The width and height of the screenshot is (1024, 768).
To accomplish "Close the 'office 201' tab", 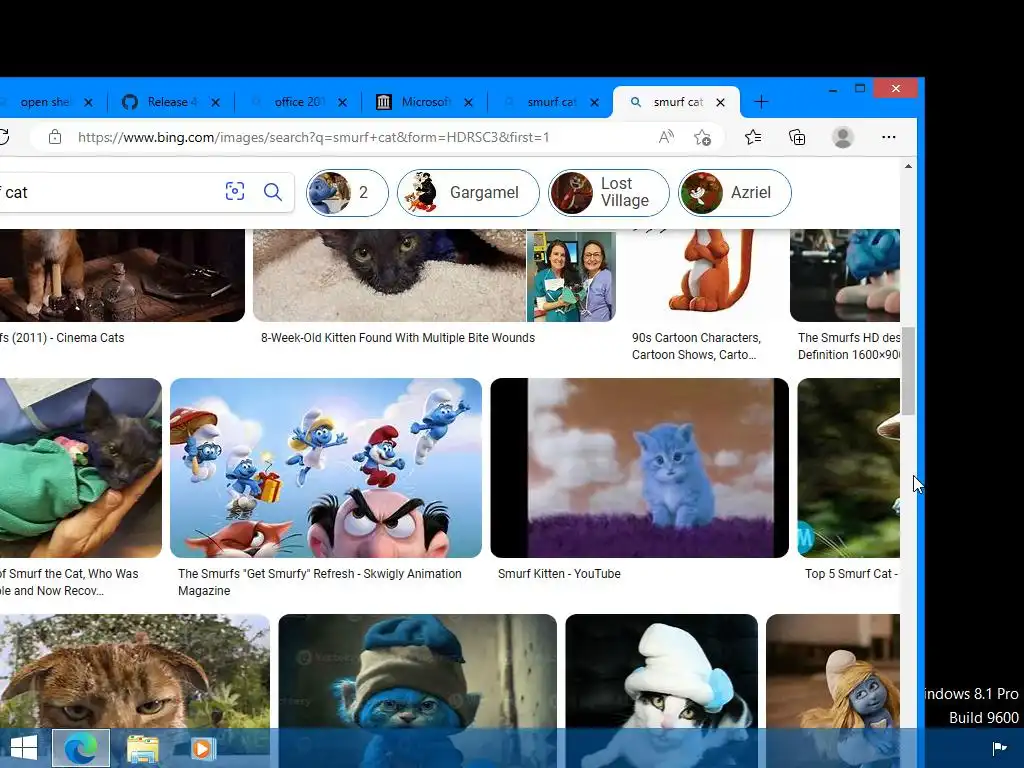I will 343,103.
